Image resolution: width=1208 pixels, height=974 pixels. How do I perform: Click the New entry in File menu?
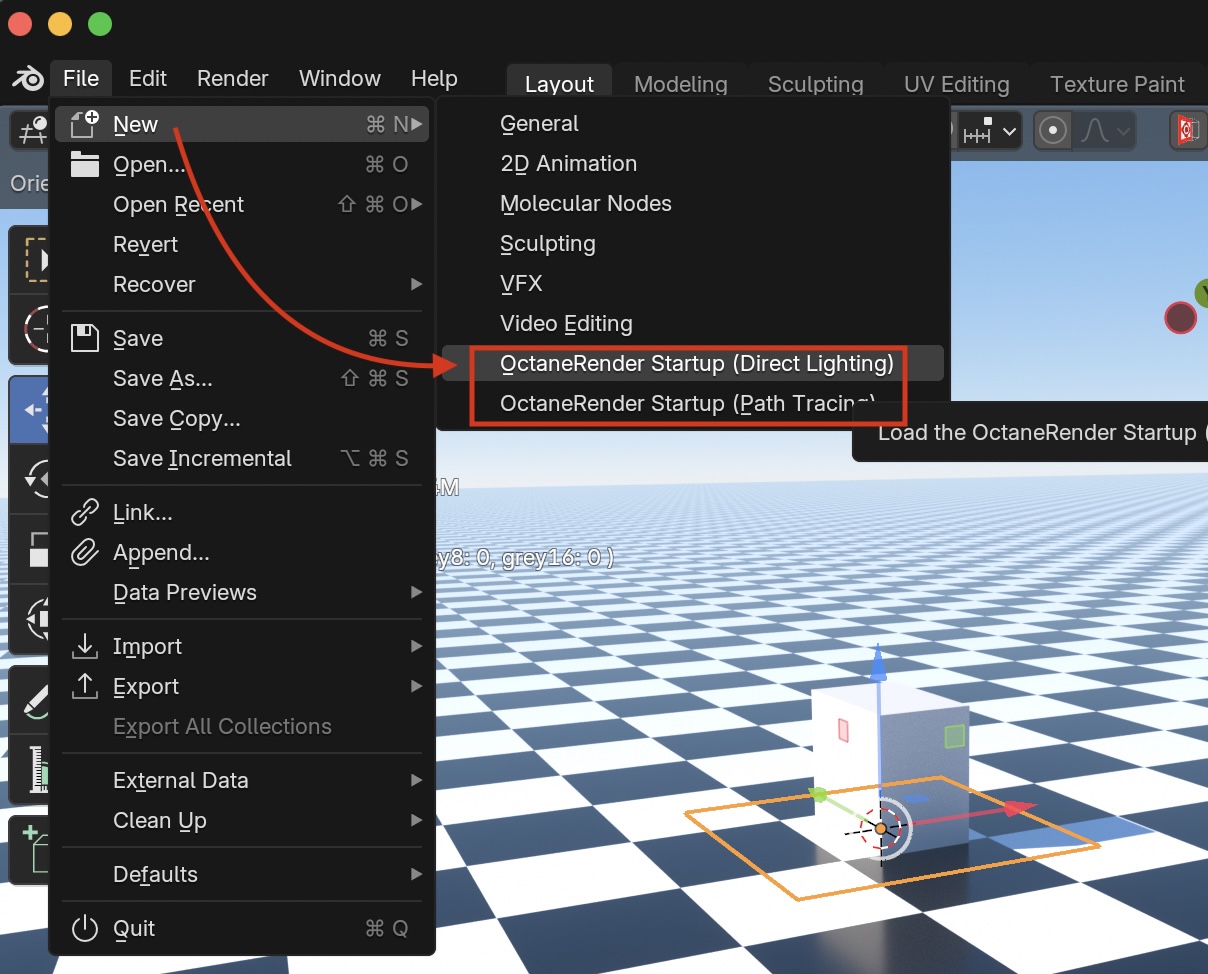coord(242,124)
